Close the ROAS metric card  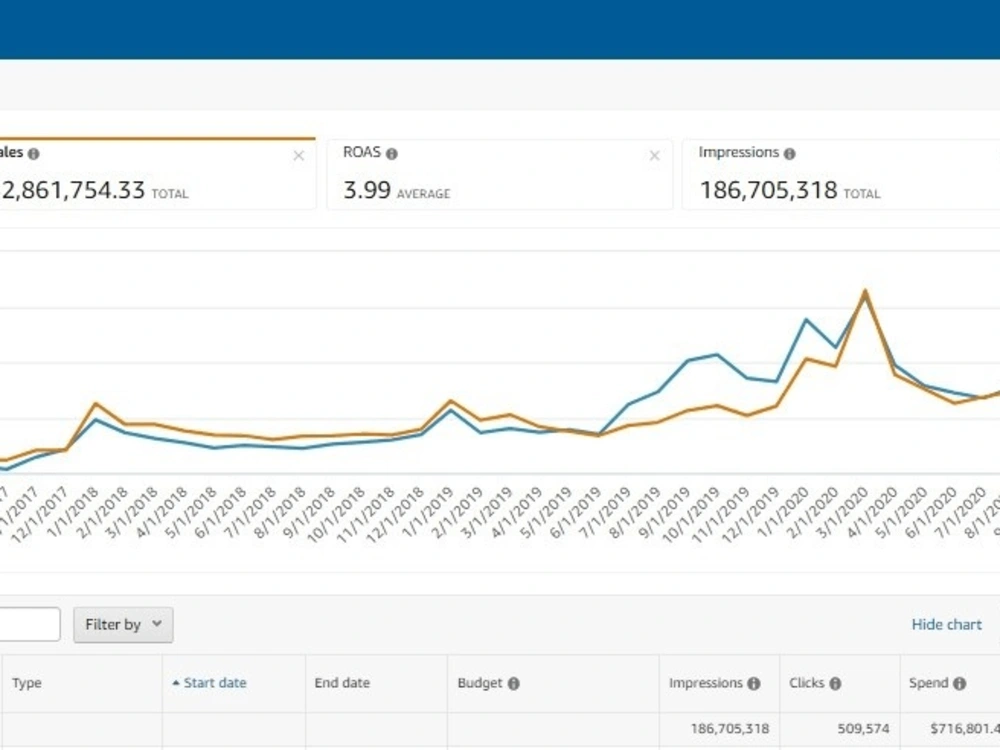coord(654,156)
